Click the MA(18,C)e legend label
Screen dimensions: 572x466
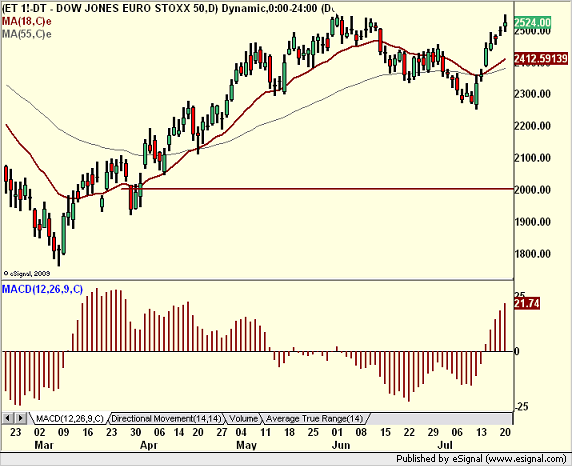(27, 21)
